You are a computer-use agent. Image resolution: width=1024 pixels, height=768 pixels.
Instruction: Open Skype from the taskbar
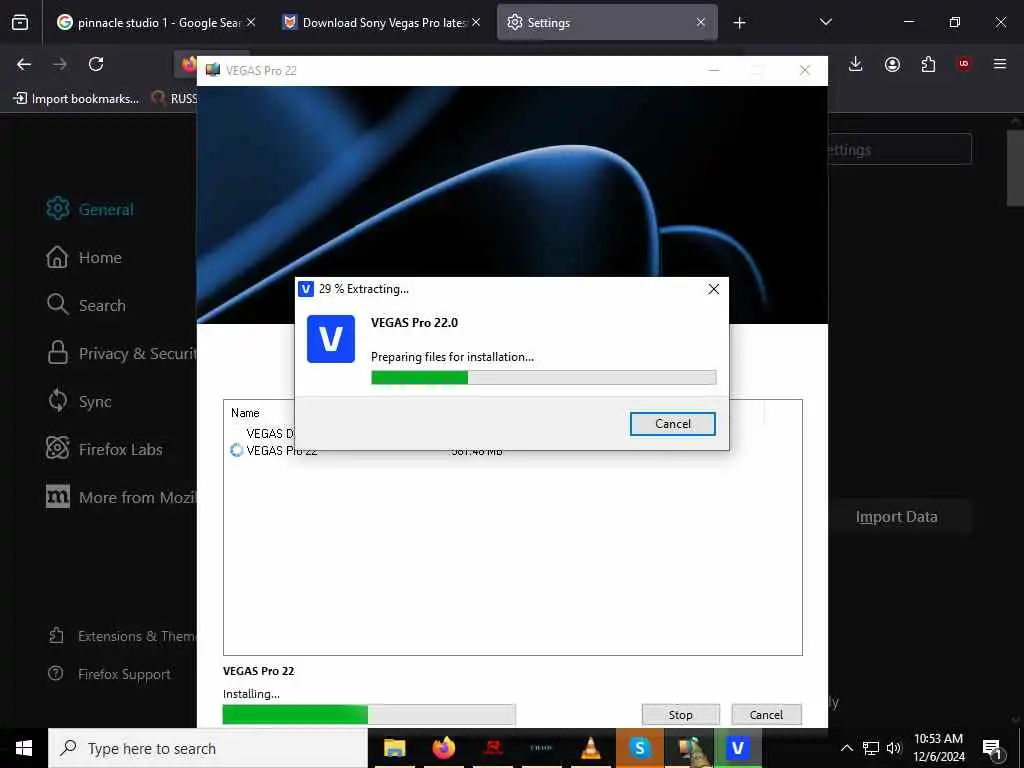[639, 748]
